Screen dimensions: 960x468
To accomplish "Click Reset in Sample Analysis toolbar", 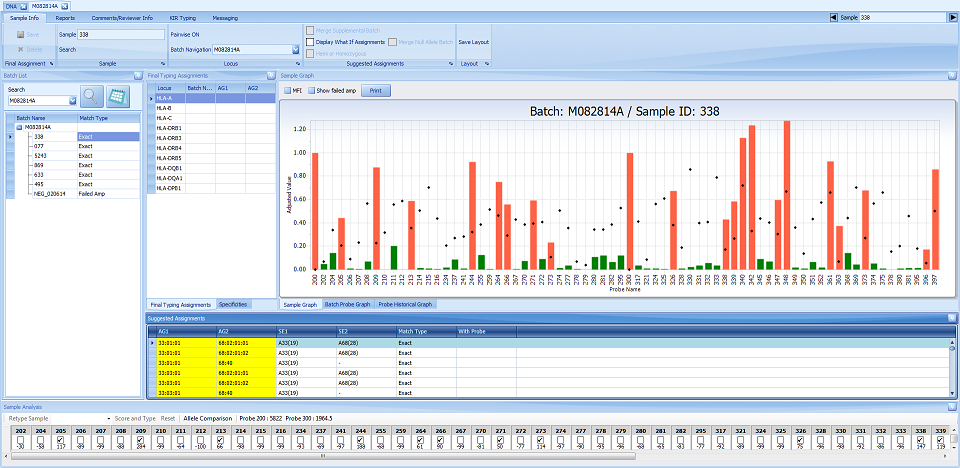I will pyautogui.click(x=168, y=418).
